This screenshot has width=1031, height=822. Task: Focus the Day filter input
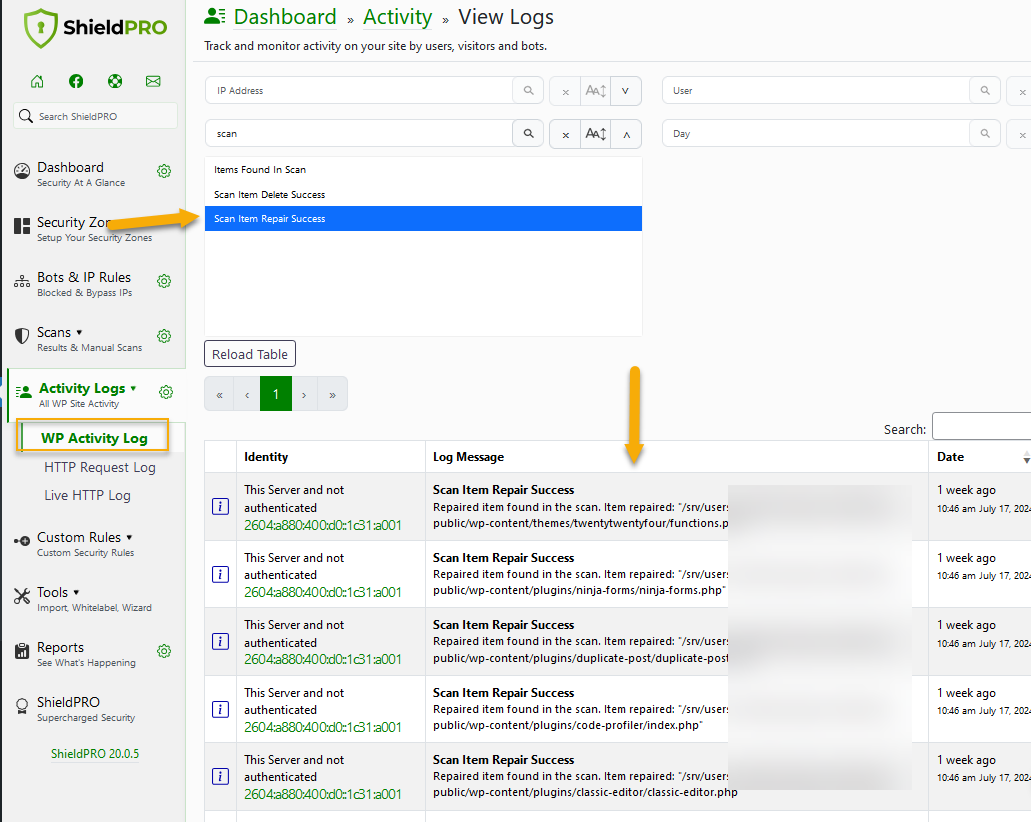tap(816, 133)
